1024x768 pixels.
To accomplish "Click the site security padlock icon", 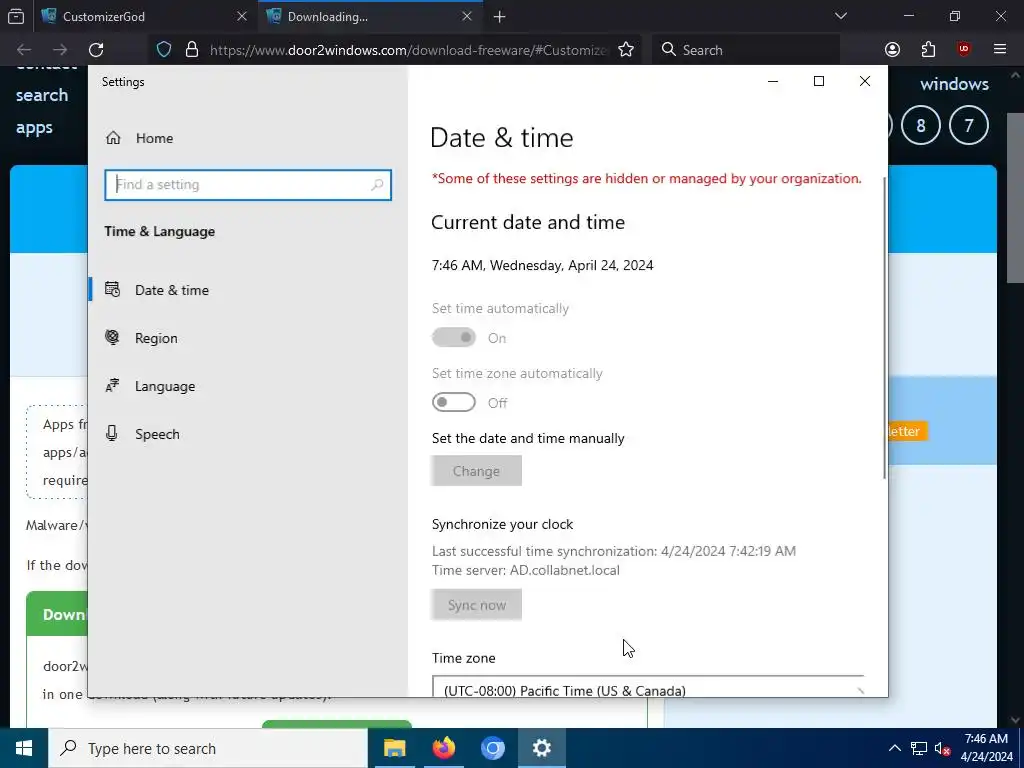I will click(x=192, y=50).
